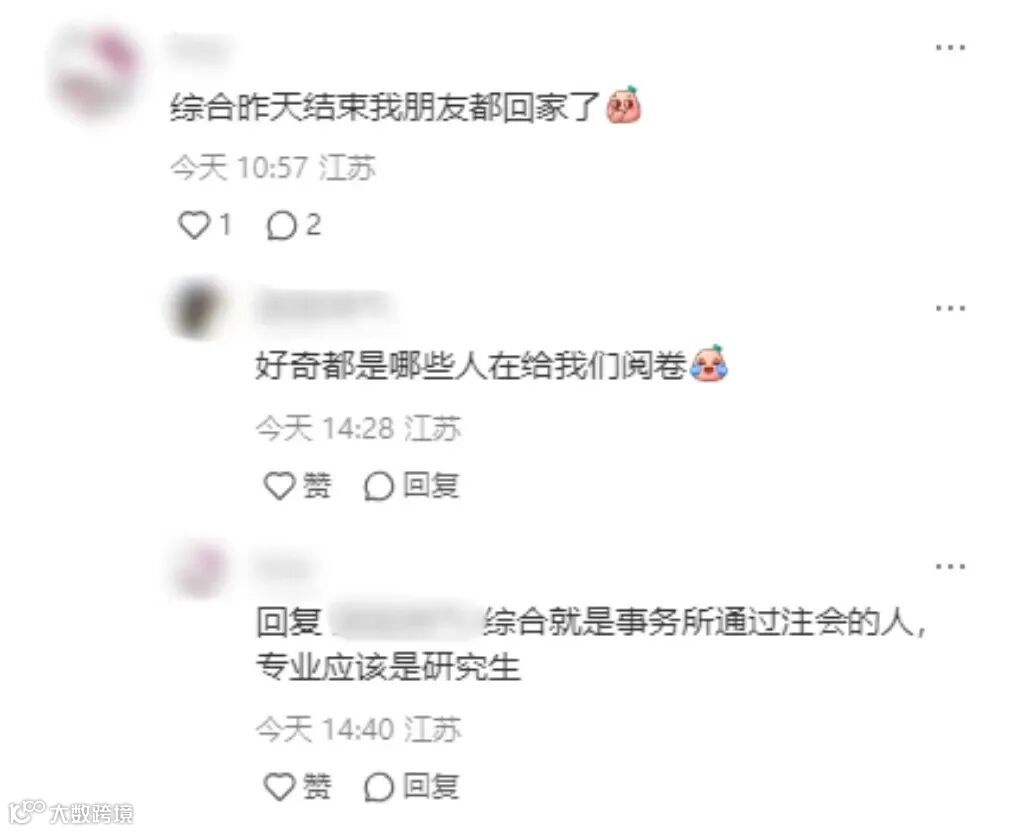Open the top commenter's blurred avatar
This screenshot has height=832, width=1024.
(x=97, y=73)
